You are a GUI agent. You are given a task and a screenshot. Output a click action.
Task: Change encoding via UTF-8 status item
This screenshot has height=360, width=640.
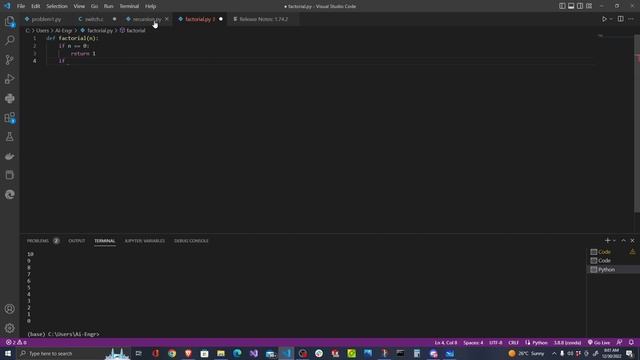(496, 342)
